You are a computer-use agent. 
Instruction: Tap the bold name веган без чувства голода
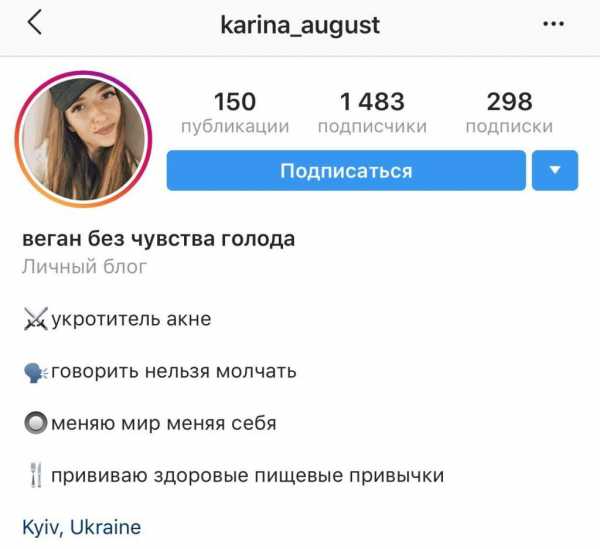click(x=158, y=239)
